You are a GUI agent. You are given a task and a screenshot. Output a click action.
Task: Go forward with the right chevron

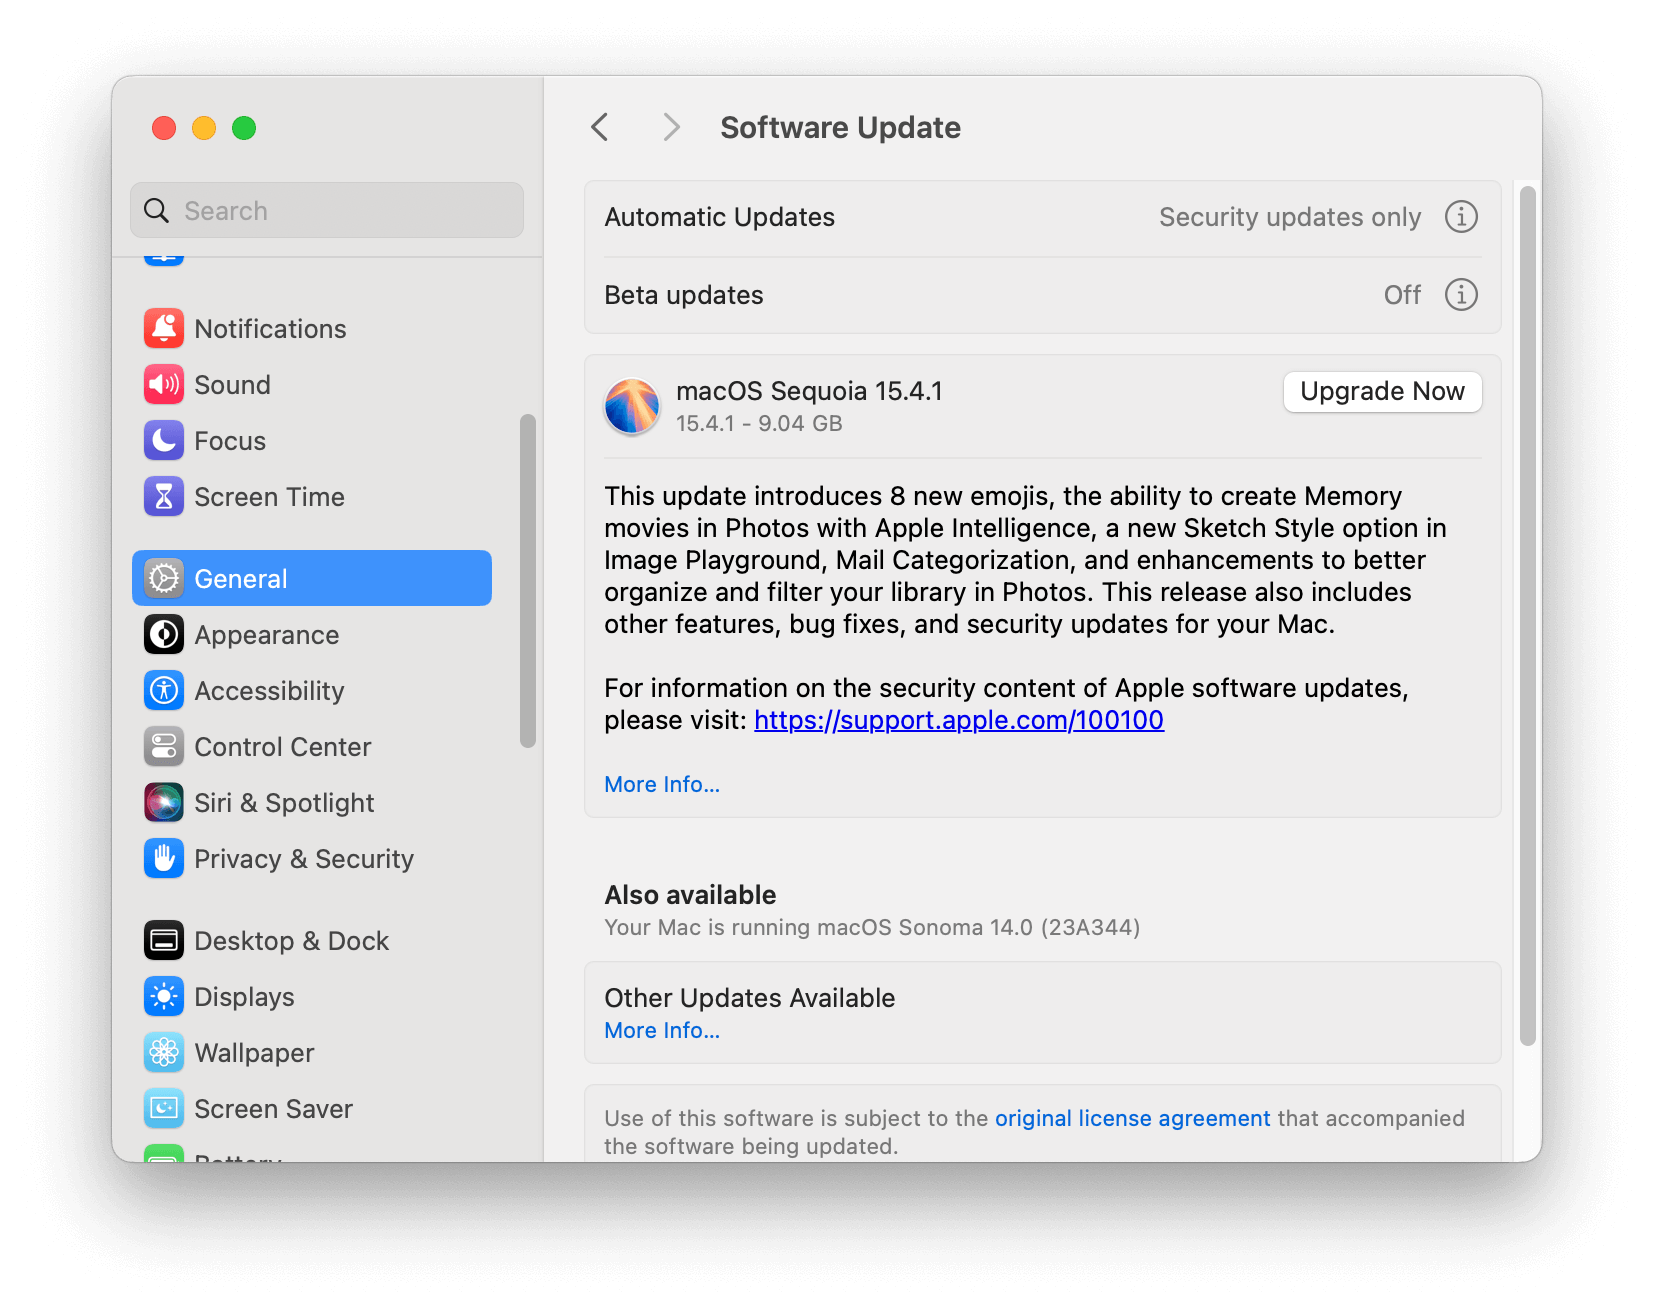tap(671, 127)
